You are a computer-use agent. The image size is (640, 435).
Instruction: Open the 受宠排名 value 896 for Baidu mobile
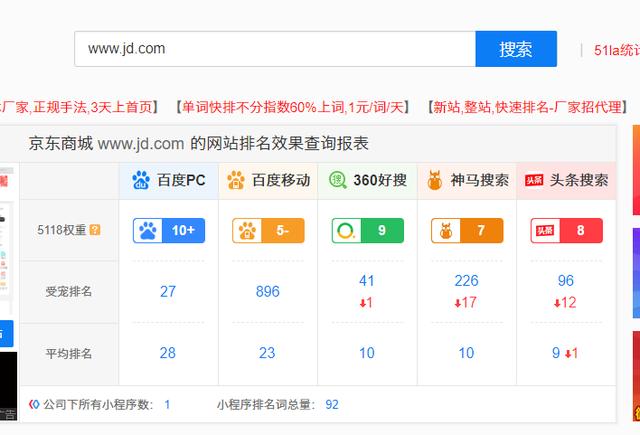(x=268, y=292)
